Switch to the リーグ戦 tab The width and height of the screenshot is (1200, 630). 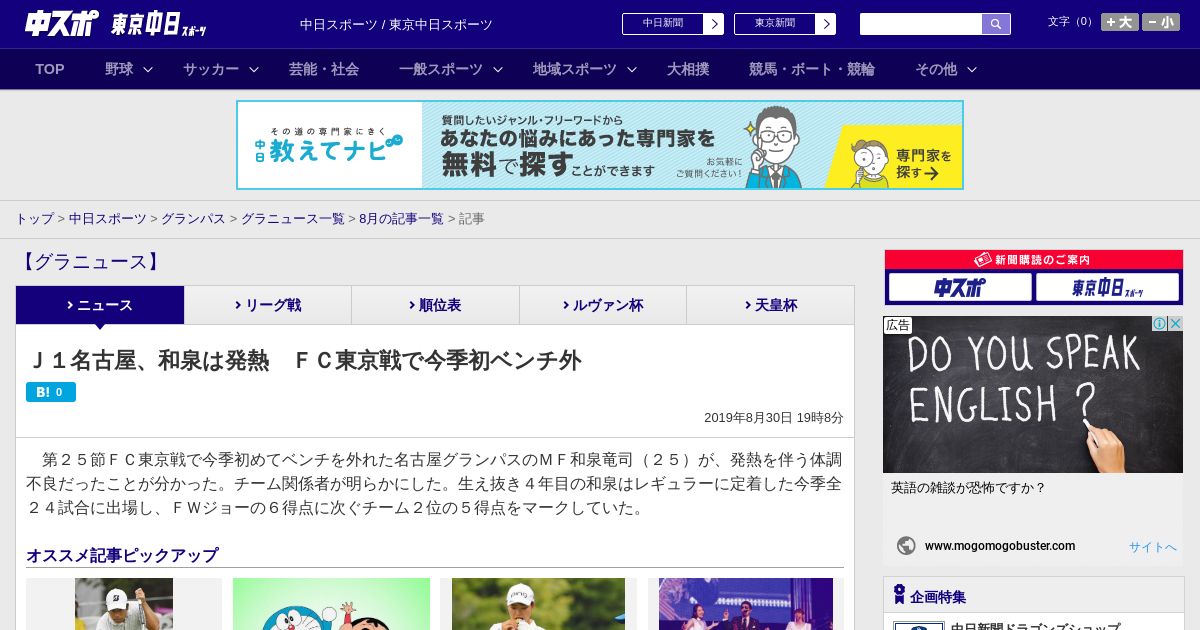(268, 305)
